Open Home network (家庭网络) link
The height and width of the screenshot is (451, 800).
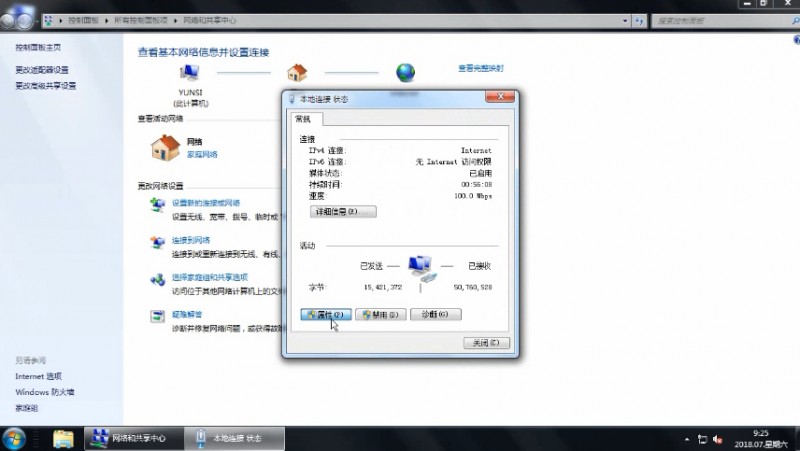[x=202, y=155]
